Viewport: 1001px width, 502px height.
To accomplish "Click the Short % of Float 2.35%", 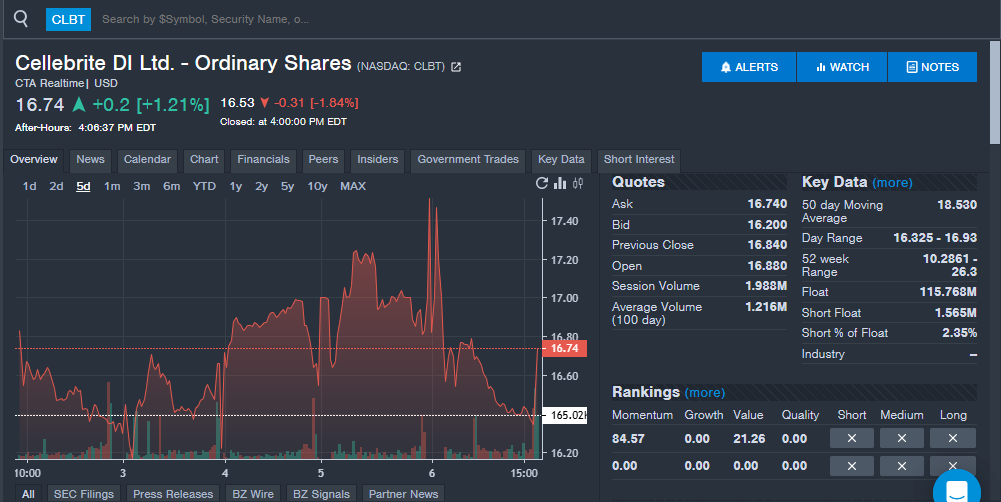I will [x=960, y=333].
